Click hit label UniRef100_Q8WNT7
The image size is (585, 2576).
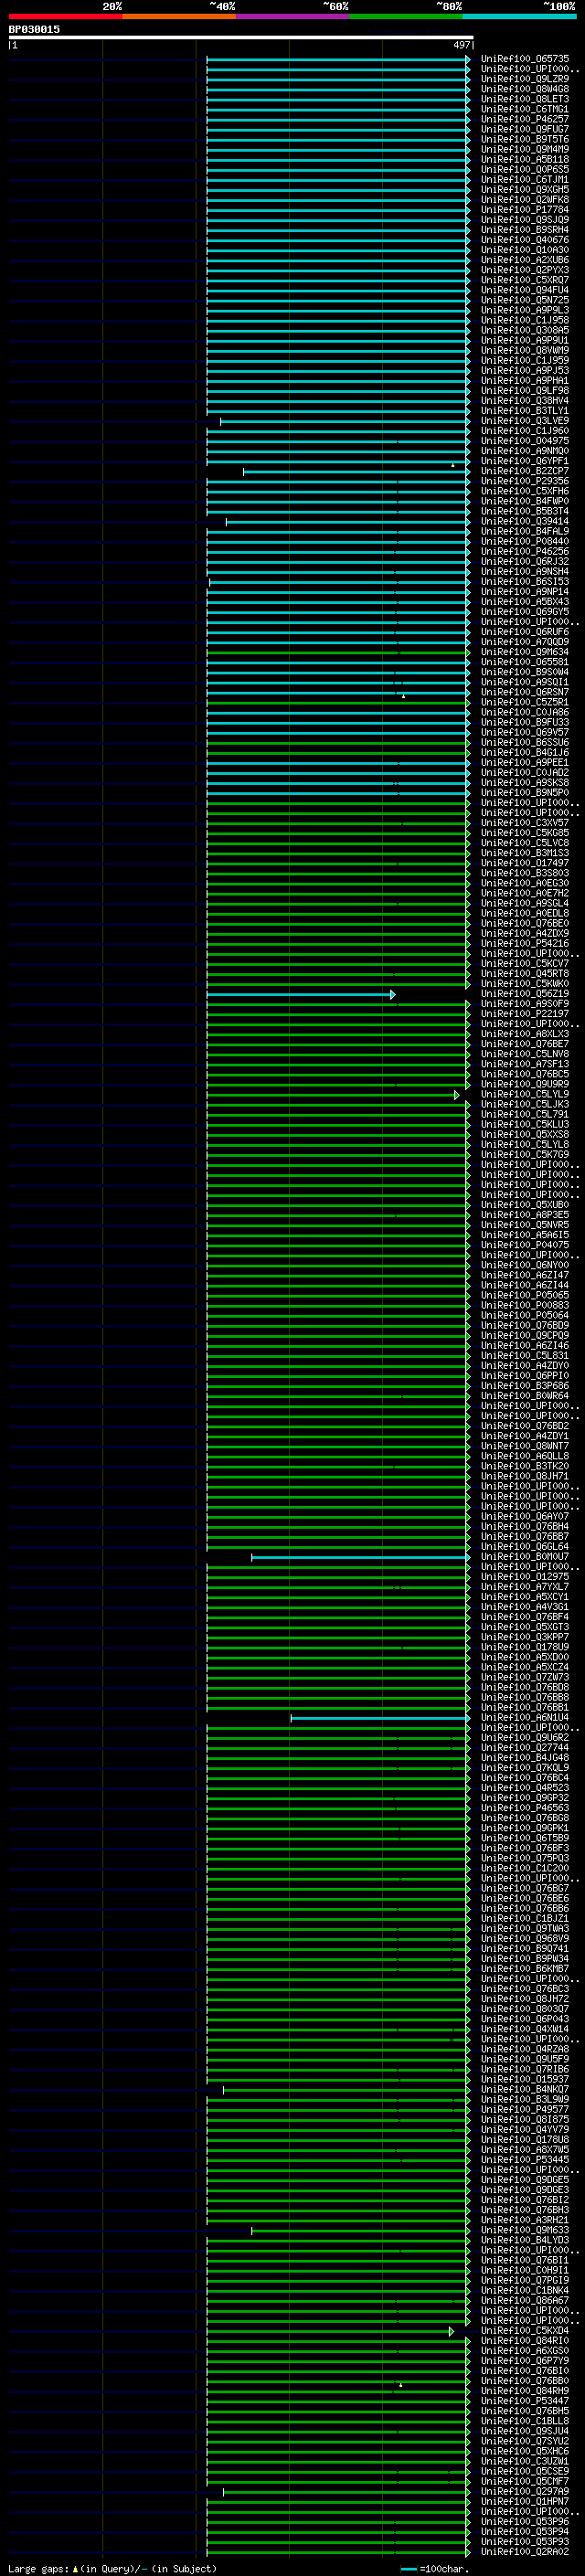click(524, 1447)
